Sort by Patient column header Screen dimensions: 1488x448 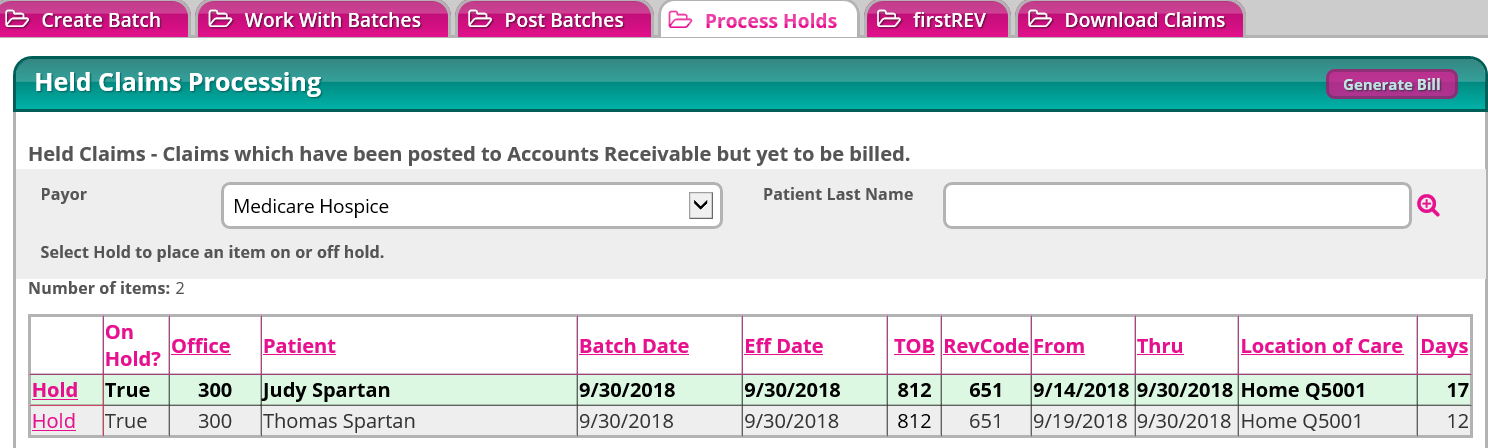click(x=299, y=346)
